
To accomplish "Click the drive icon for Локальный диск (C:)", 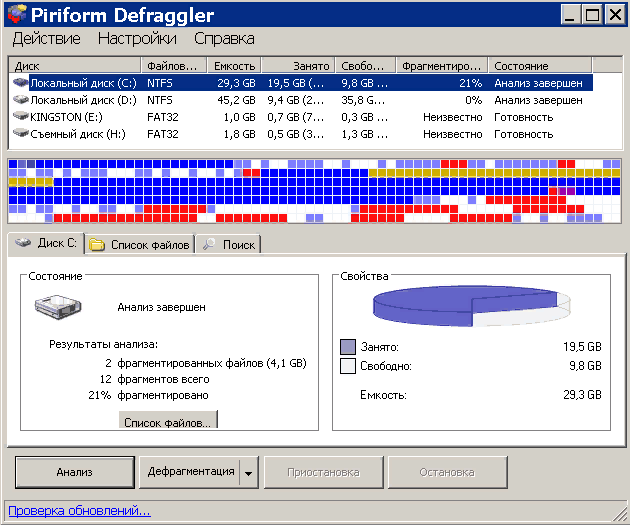I will [x=21, y=83].
